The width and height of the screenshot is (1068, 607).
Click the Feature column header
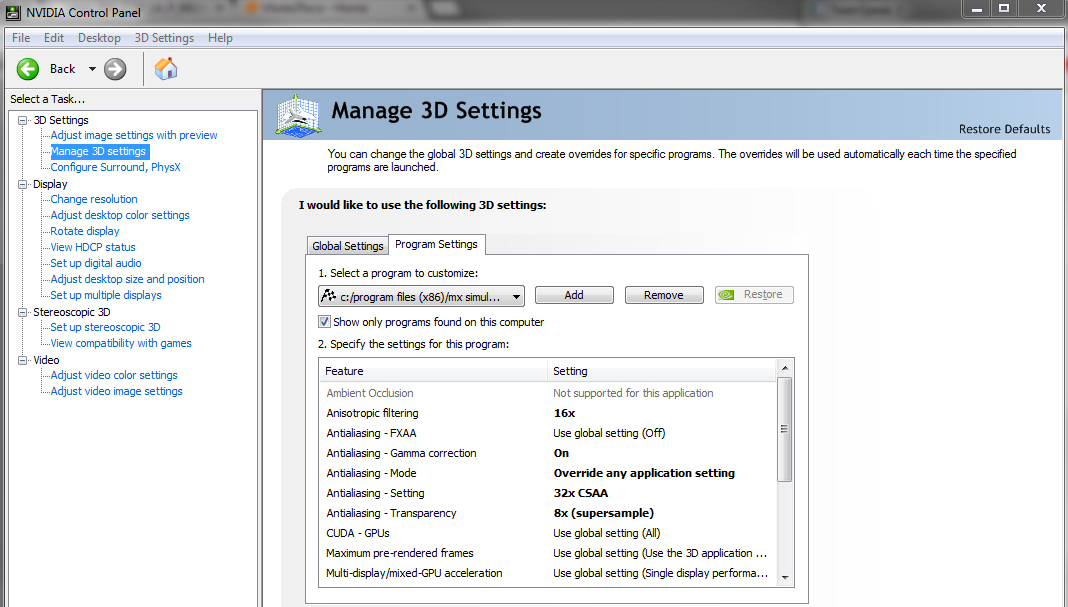tap(434, 371)
